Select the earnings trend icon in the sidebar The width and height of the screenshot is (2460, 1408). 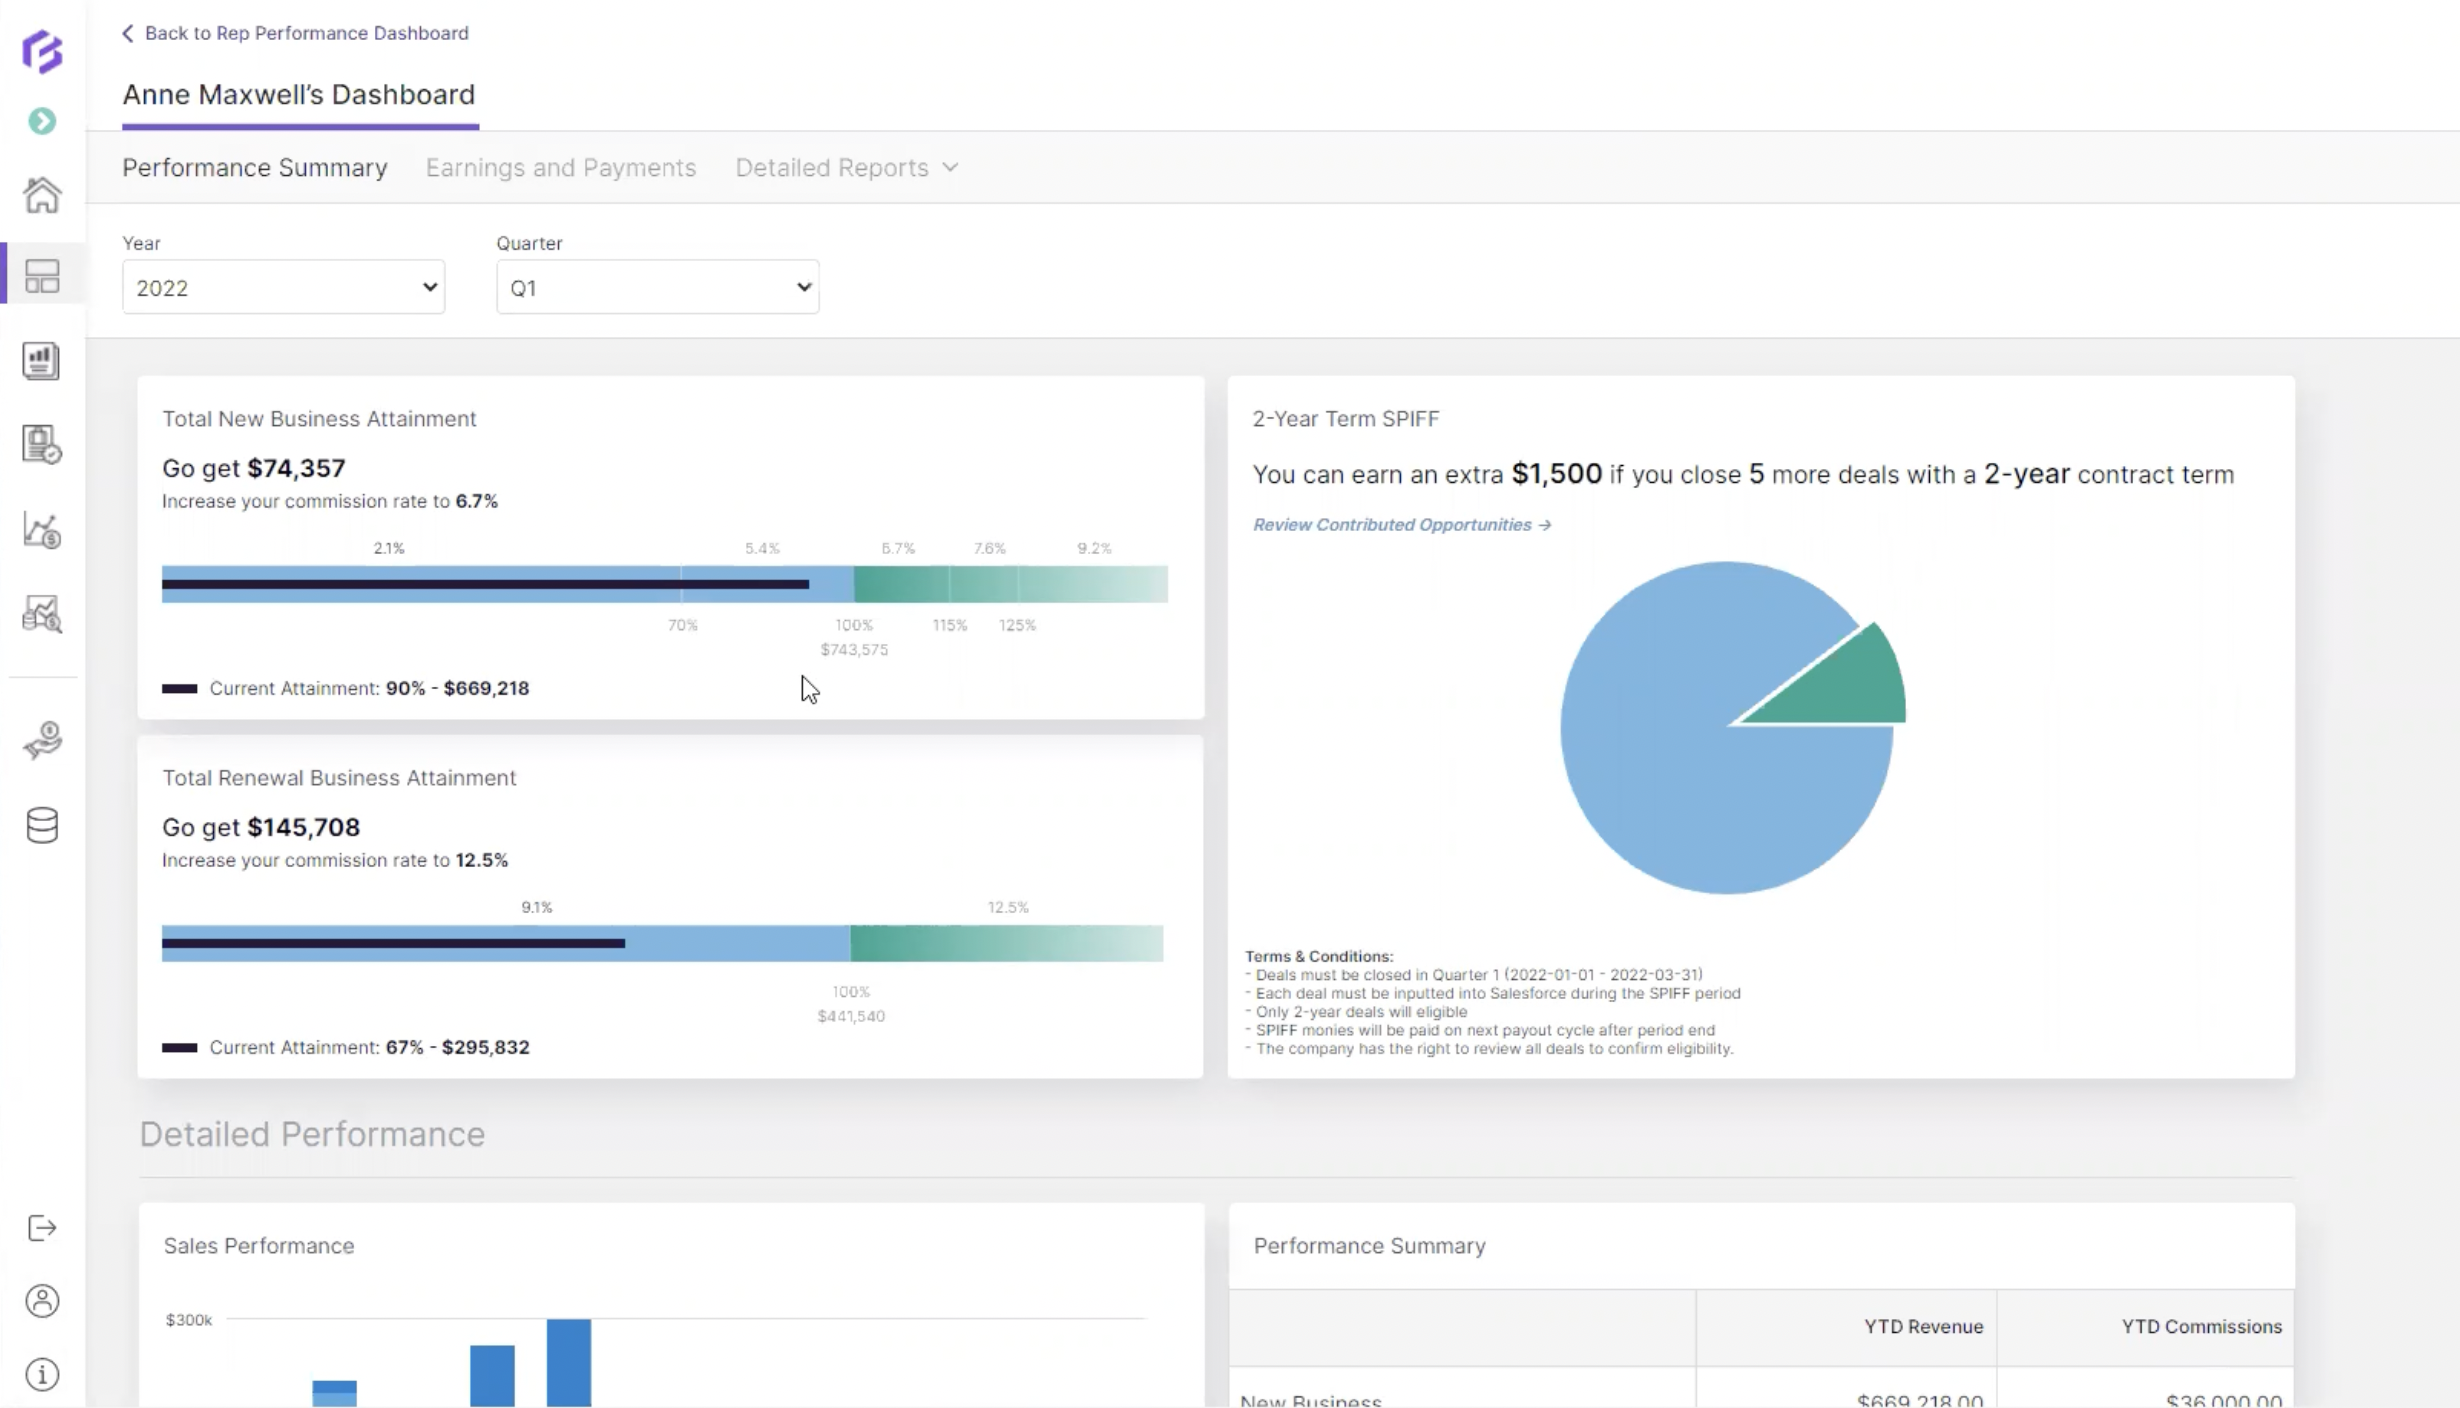pos(42,530)
